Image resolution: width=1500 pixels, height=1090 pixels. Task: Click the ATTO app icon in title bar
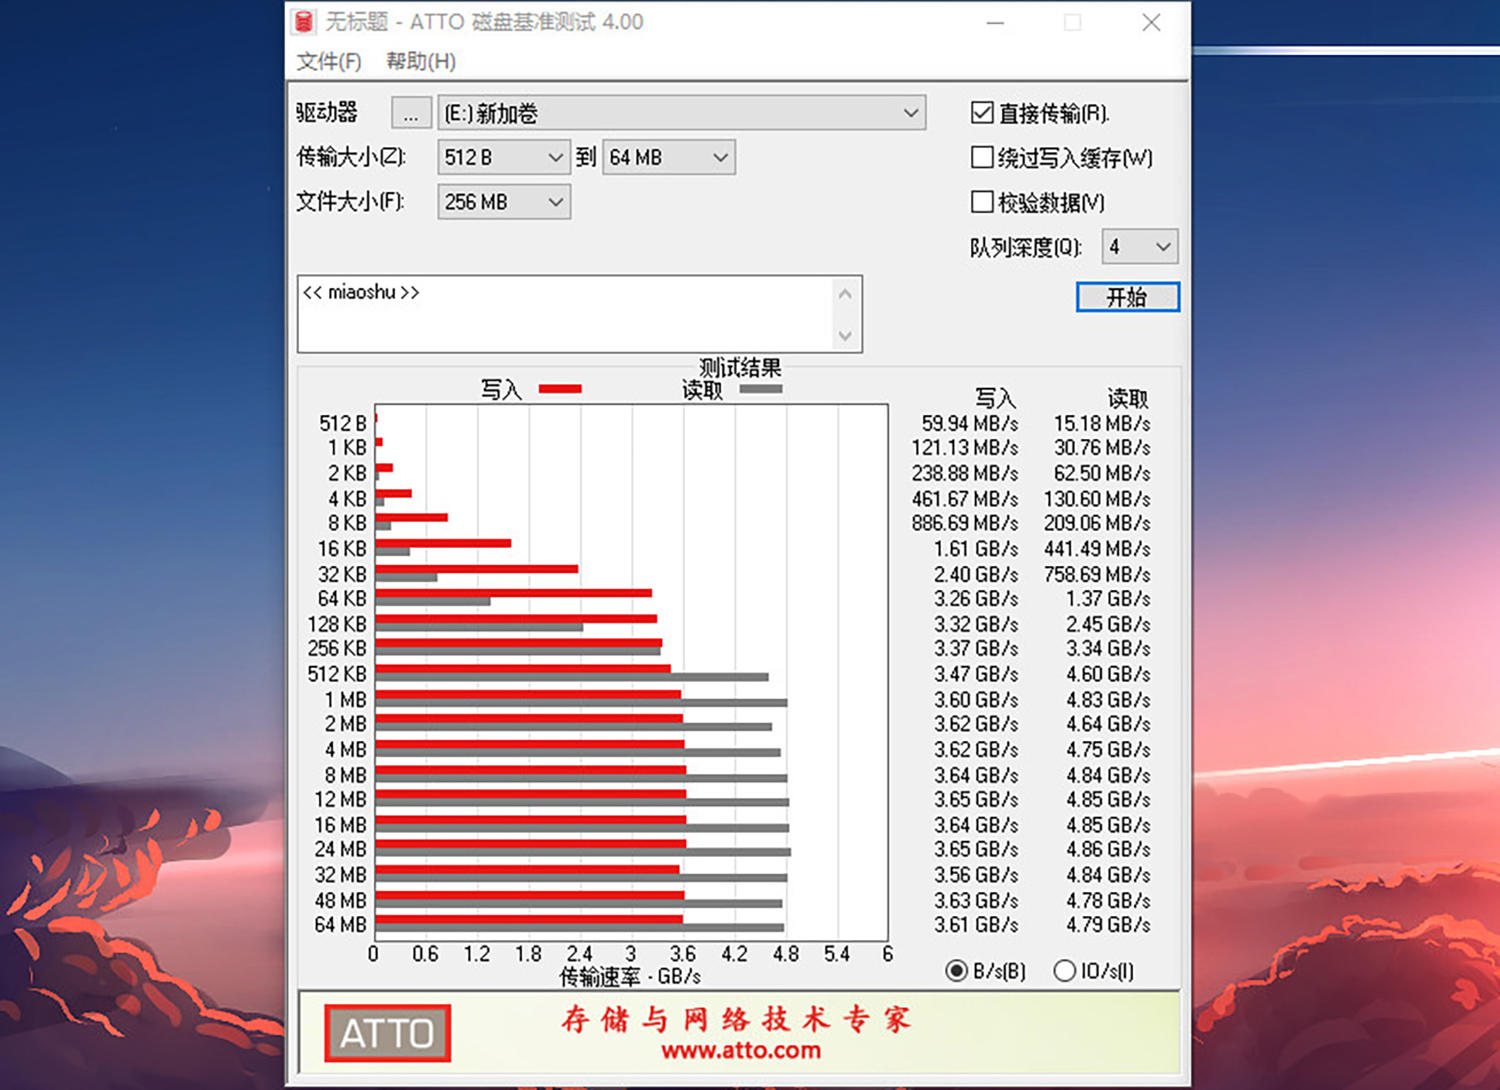[306, 21]
